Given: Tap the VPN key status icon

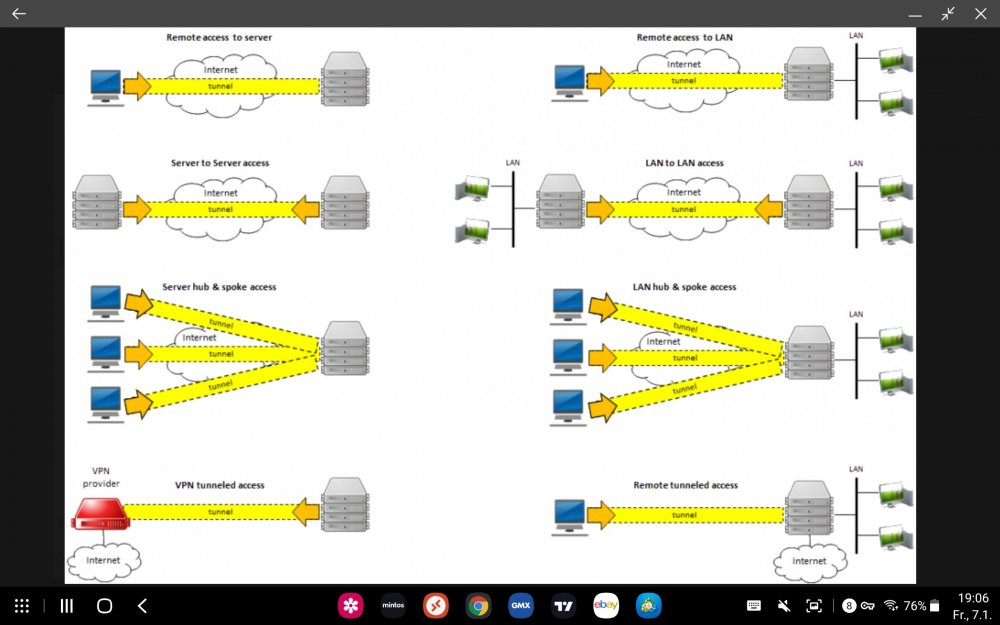Looking at the screenshot, I should (867, 606).
